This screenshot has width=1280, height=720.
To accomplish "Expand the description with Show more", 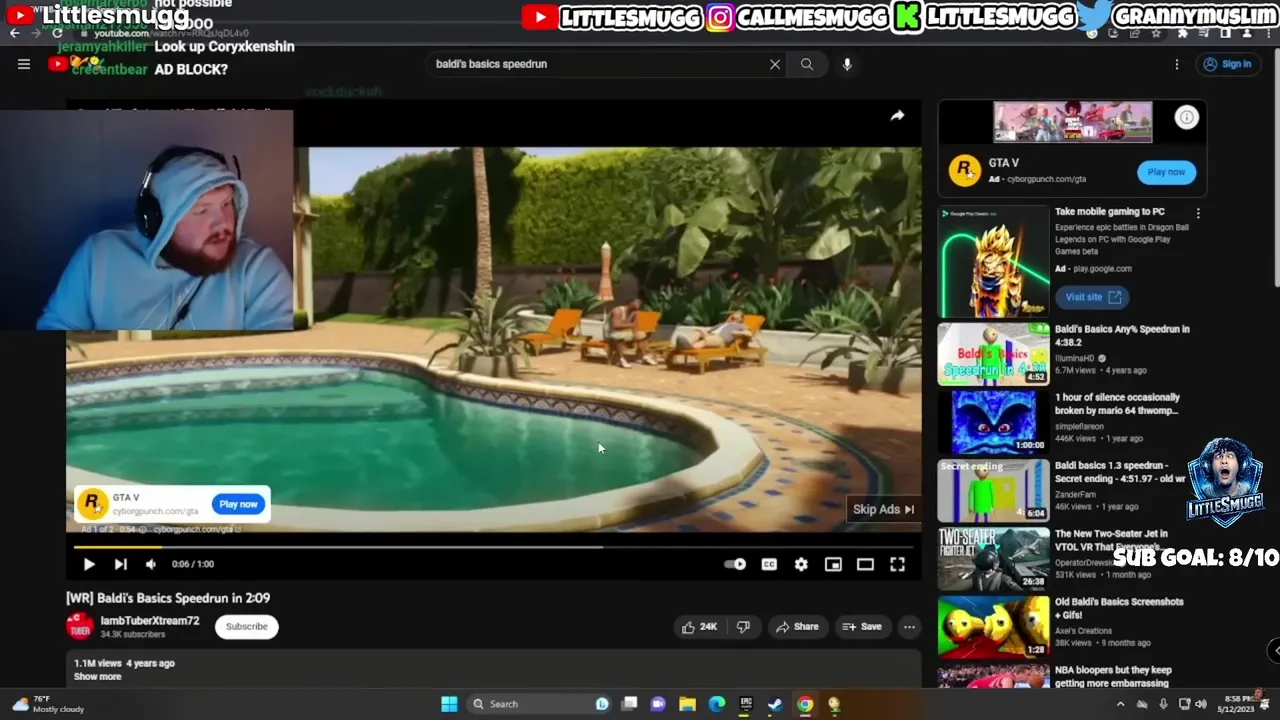I will (97, 677).
